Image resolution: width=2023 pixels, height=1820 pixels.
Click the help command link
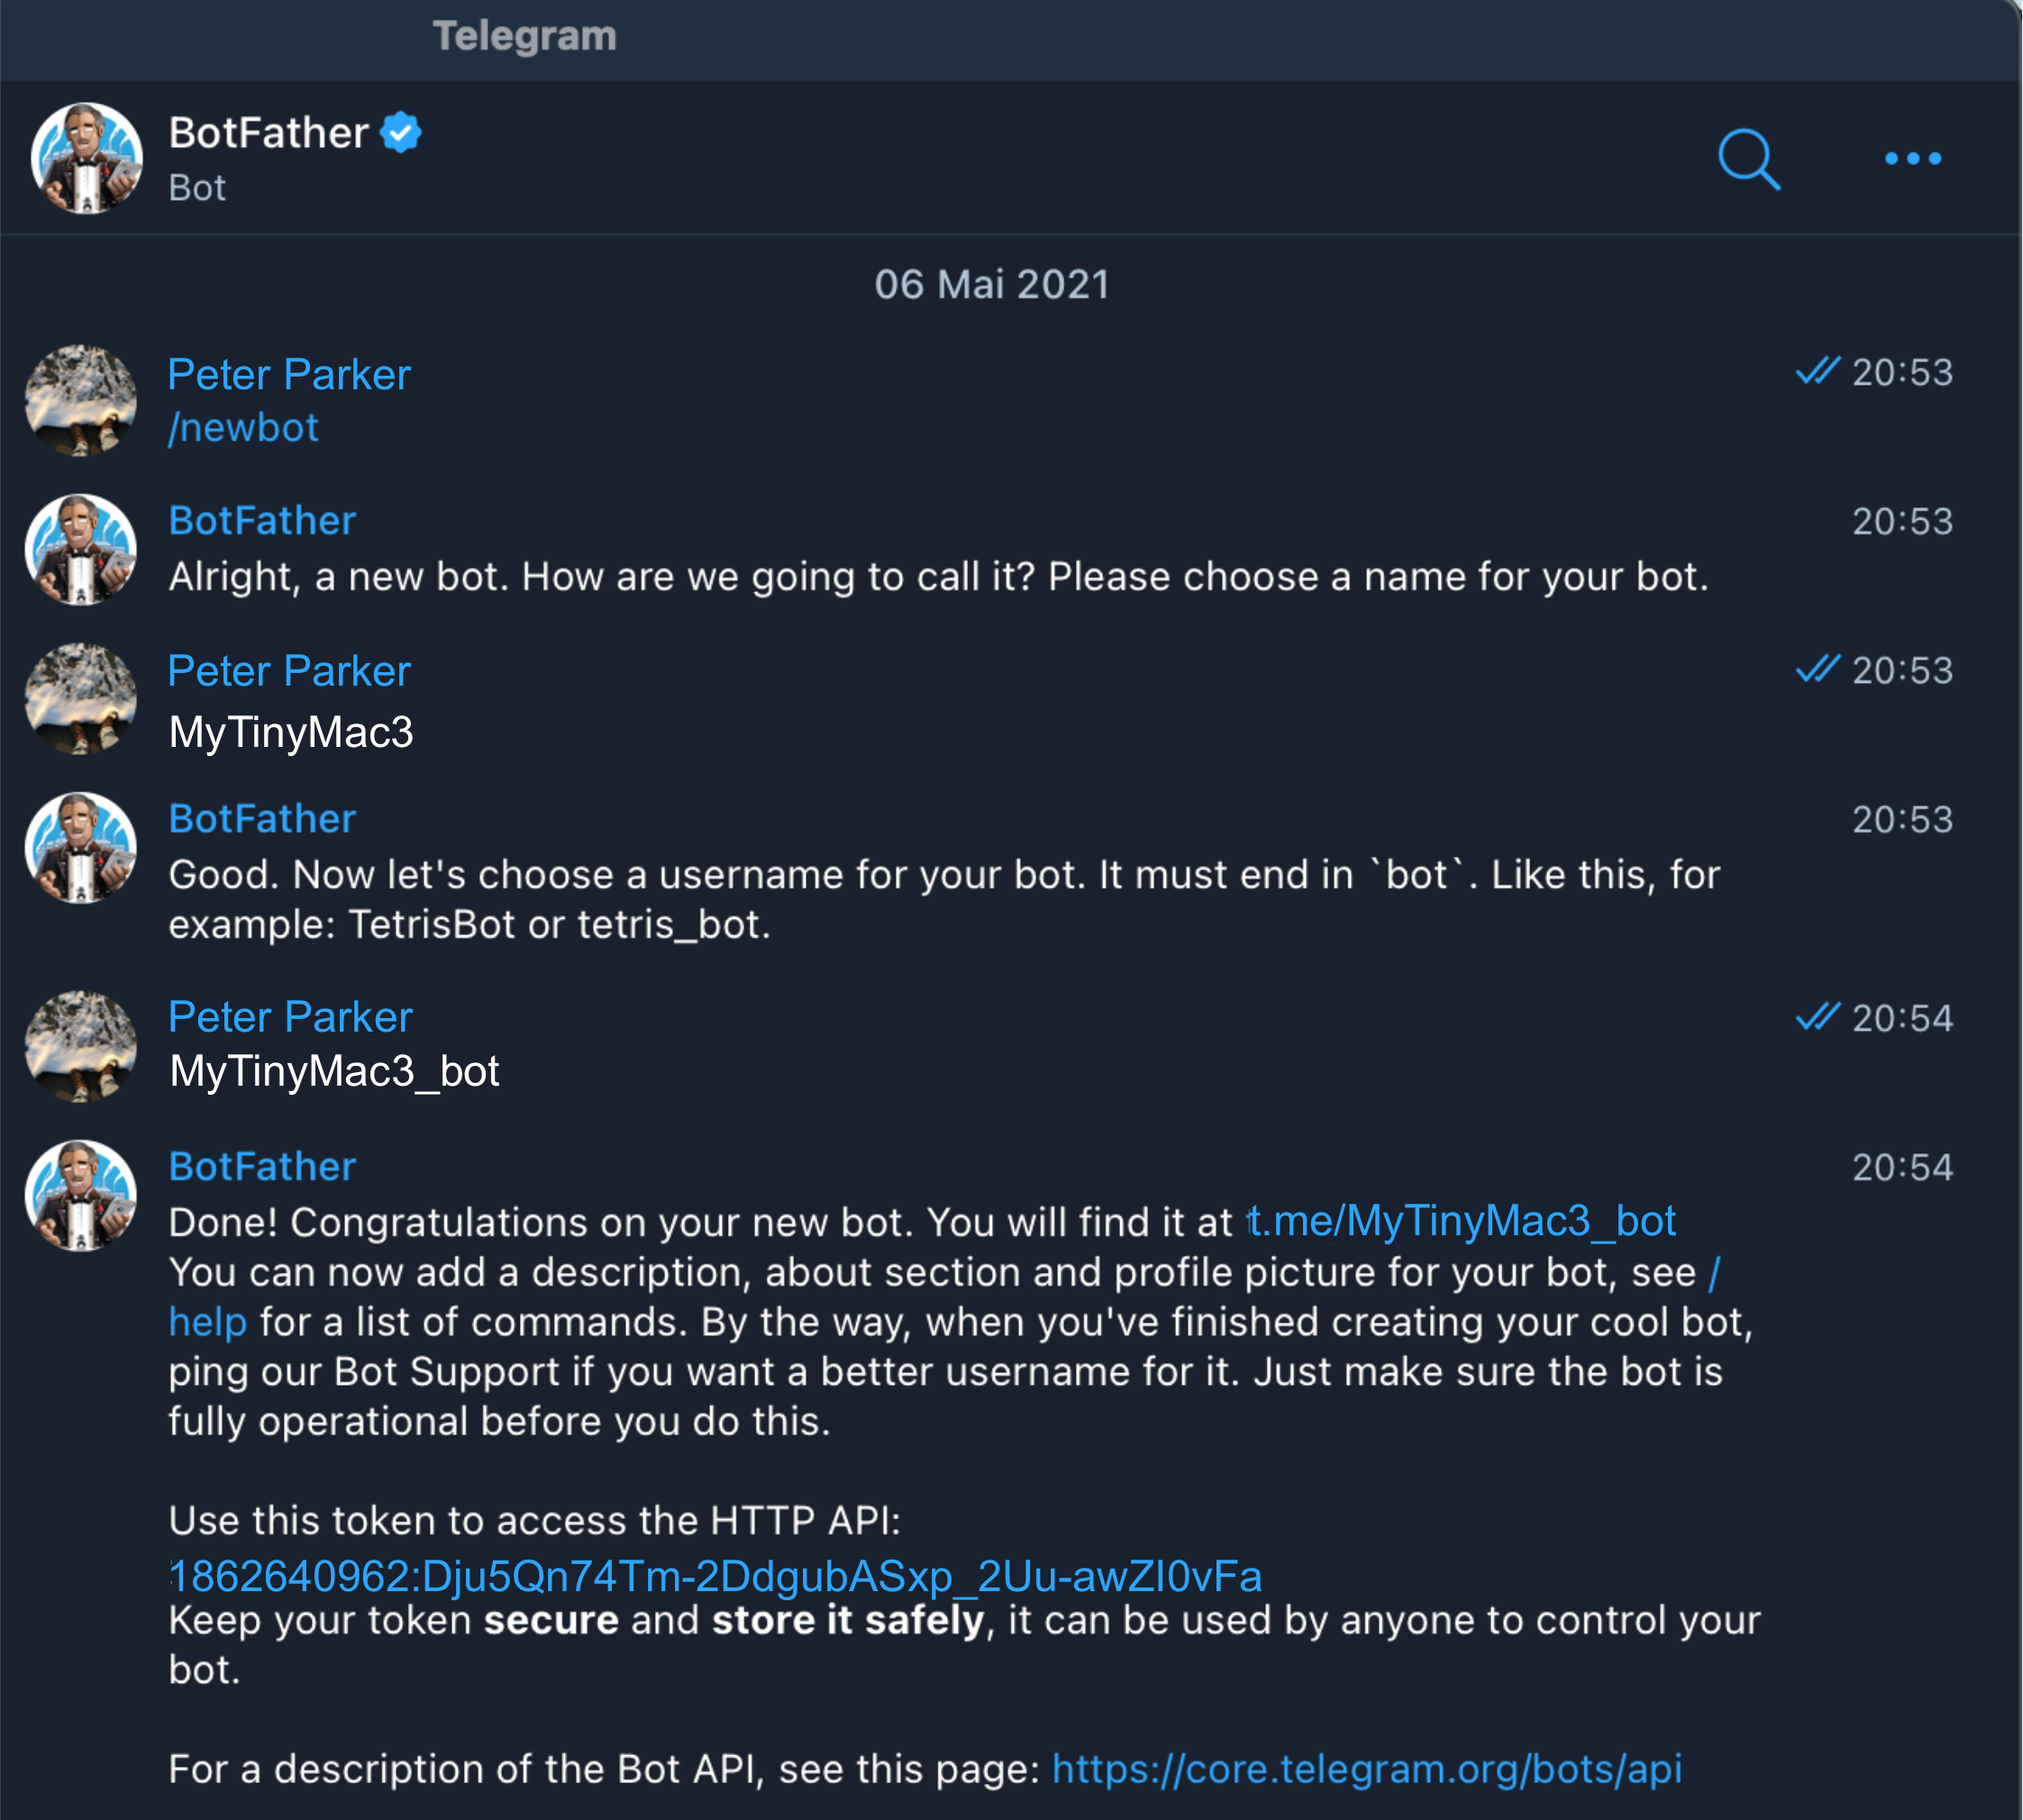coord(207,1322)
